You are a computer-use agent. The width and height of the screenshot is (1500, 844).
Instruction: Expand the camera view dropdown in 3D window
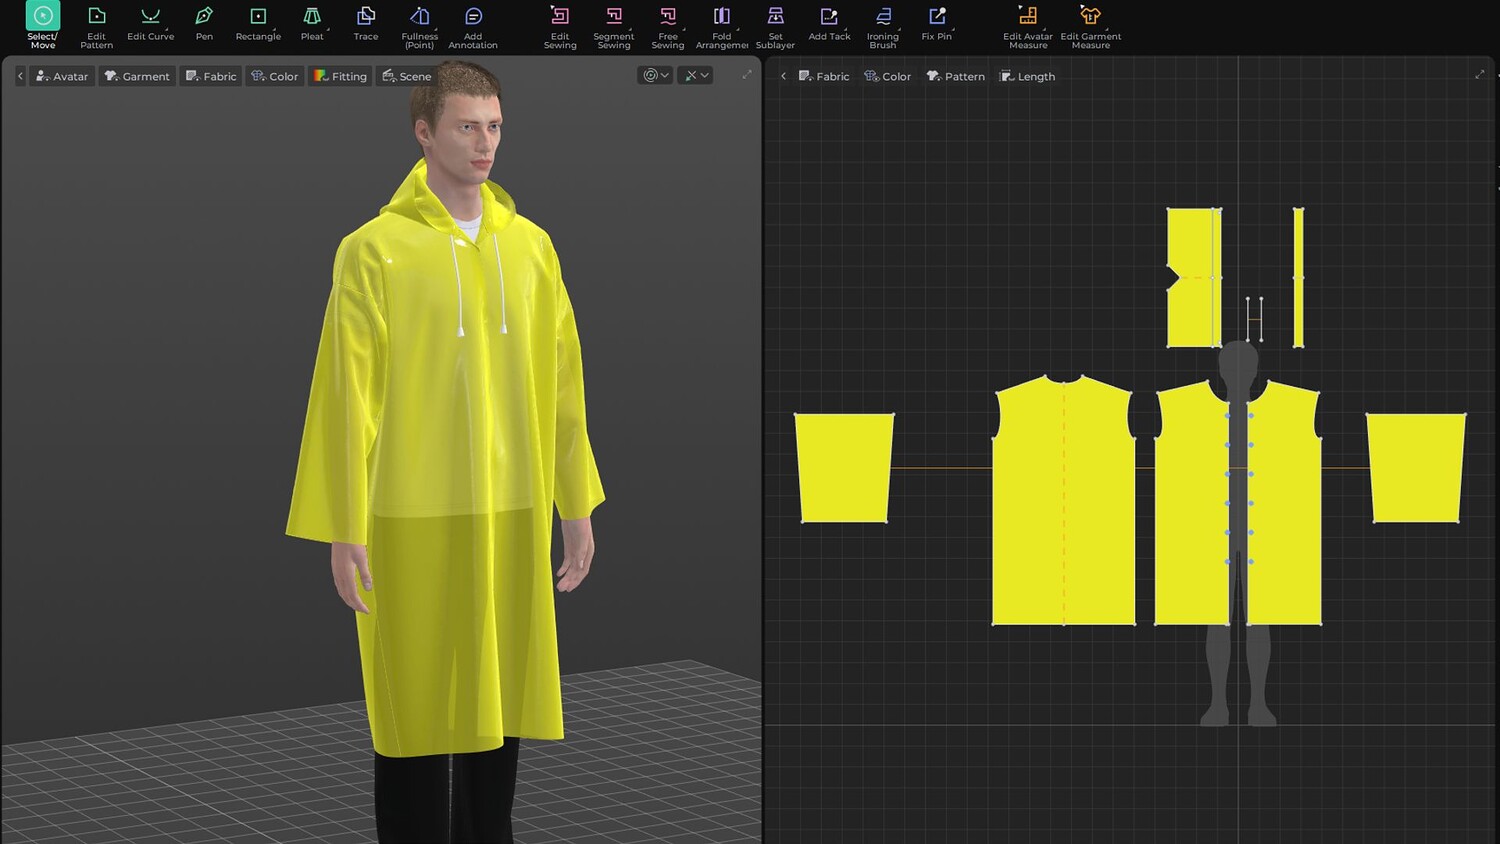655,75
